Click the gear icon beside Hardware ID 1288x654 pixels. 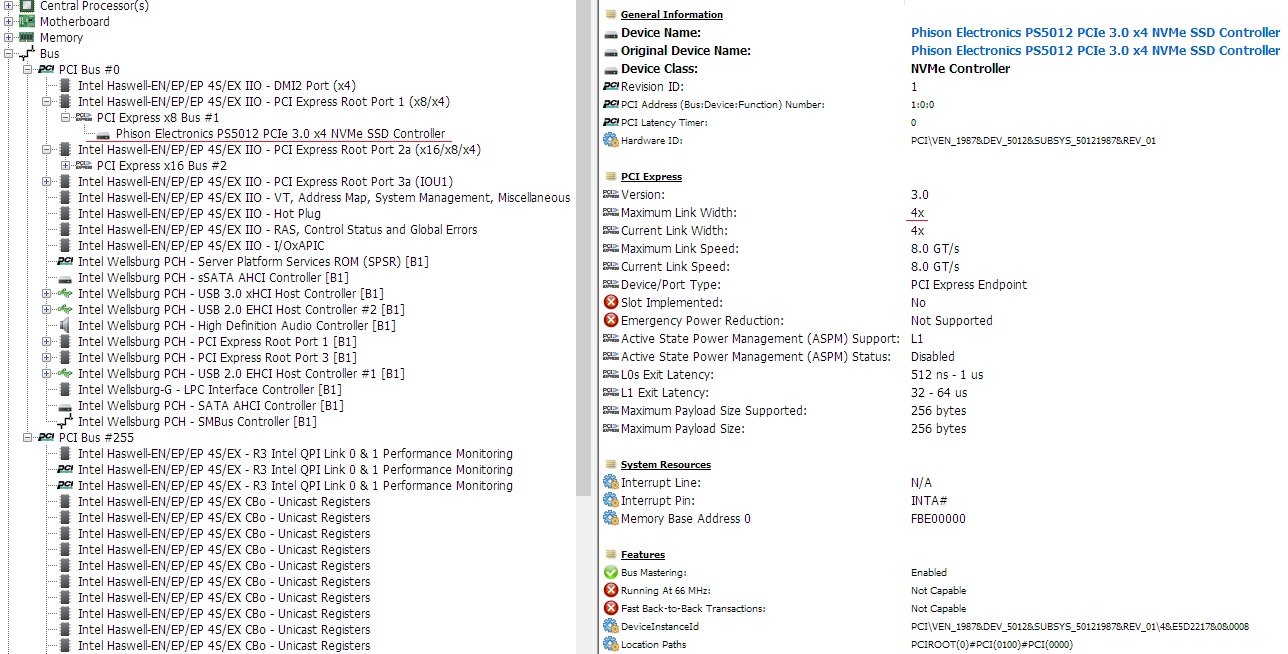(x=610, y=141)
